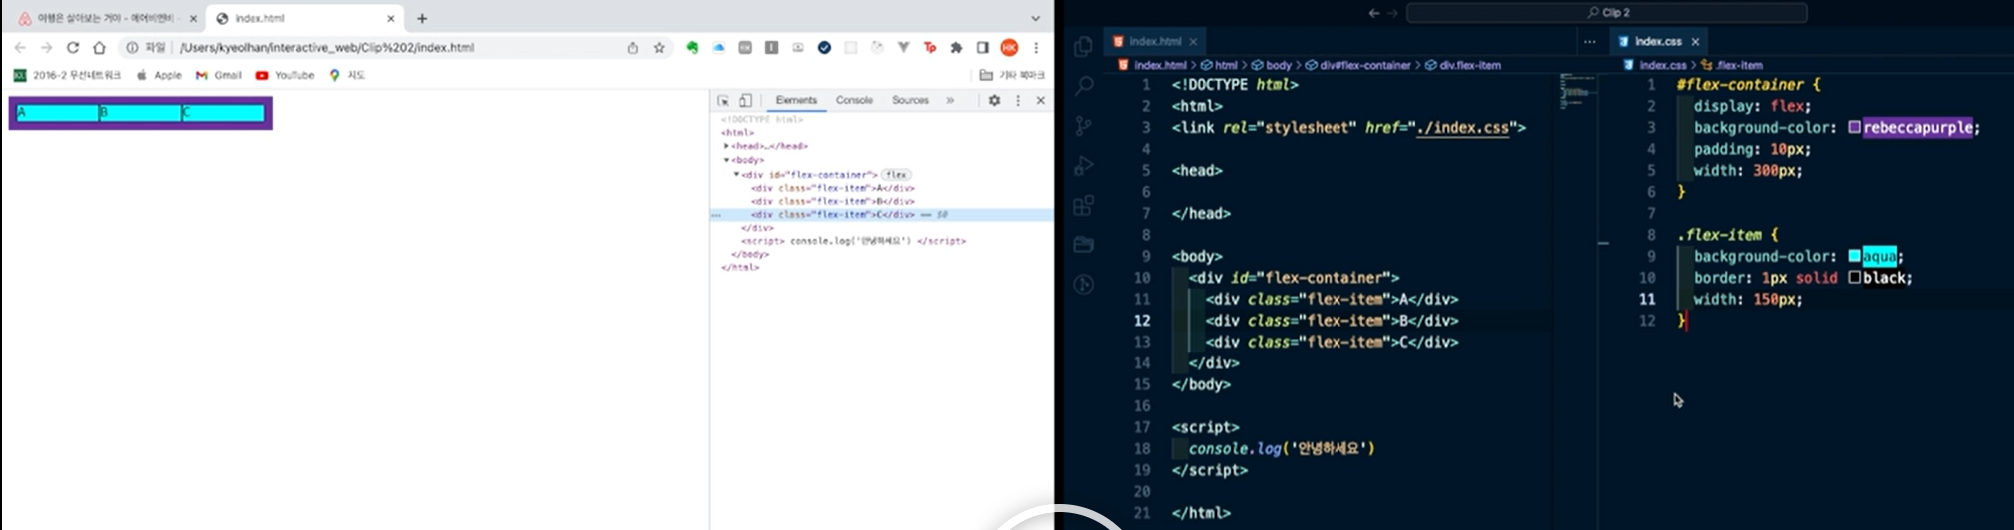Select div.flex-item breadcrumb in VS Code
This screenshot has height=530, width=2014.
(x=1463, y=65)
